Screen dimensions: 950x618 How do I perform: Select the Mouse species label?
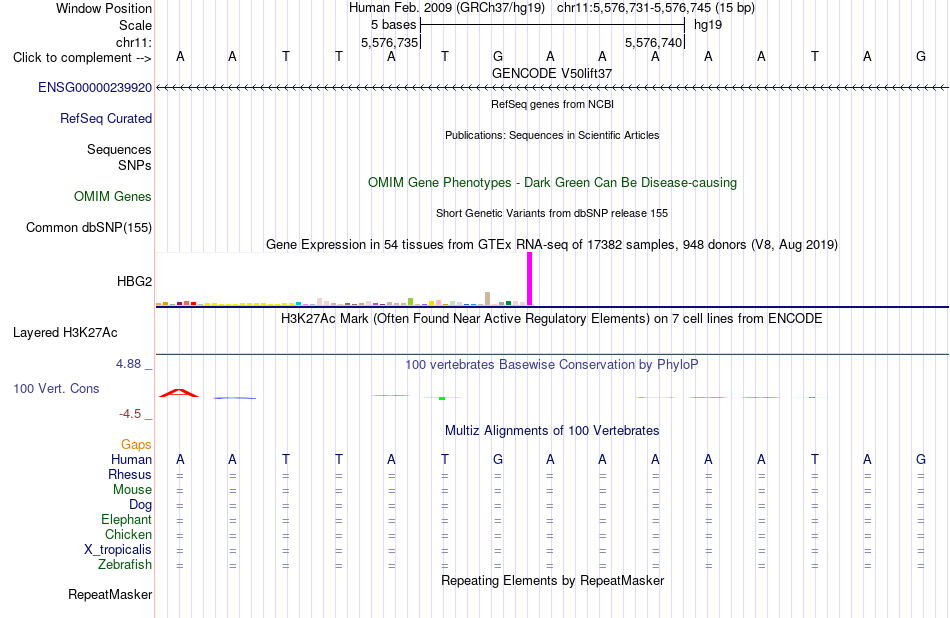coord(133,490)
